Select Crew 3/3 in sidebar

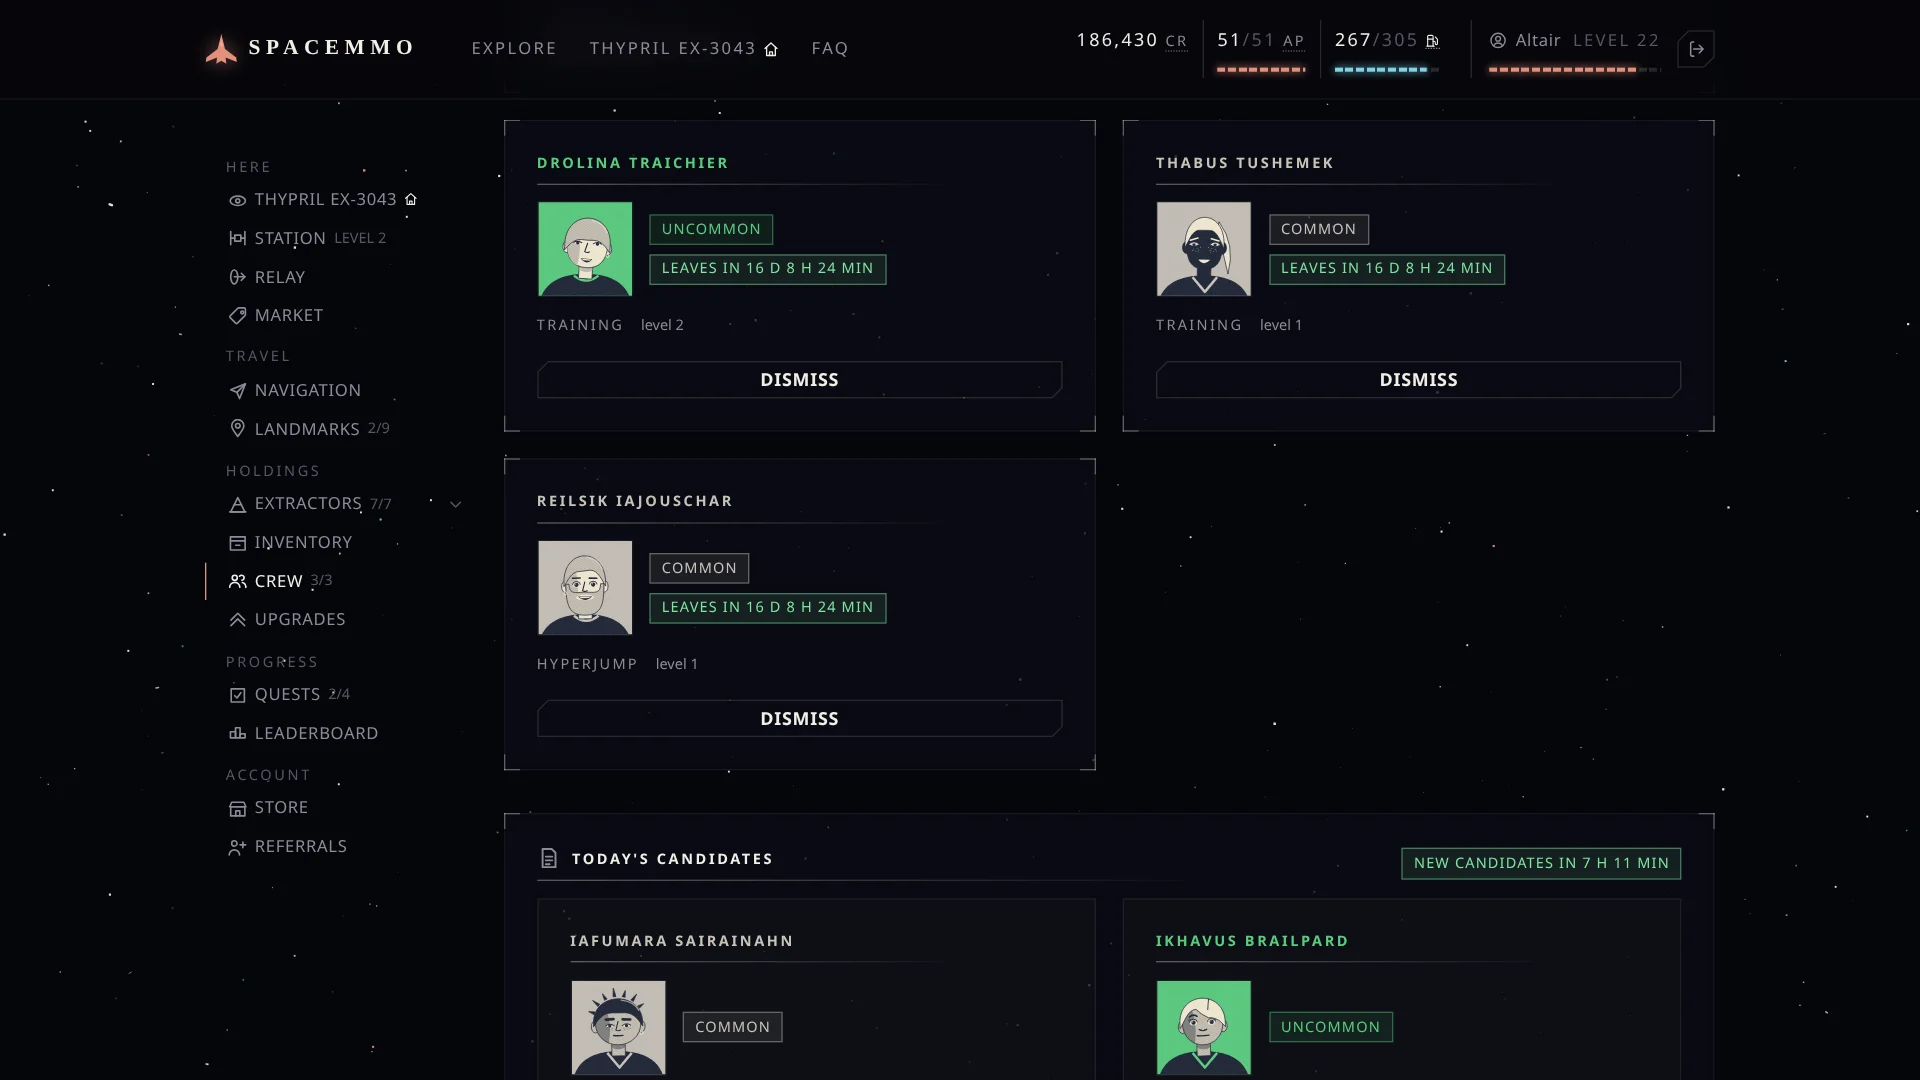280,581
